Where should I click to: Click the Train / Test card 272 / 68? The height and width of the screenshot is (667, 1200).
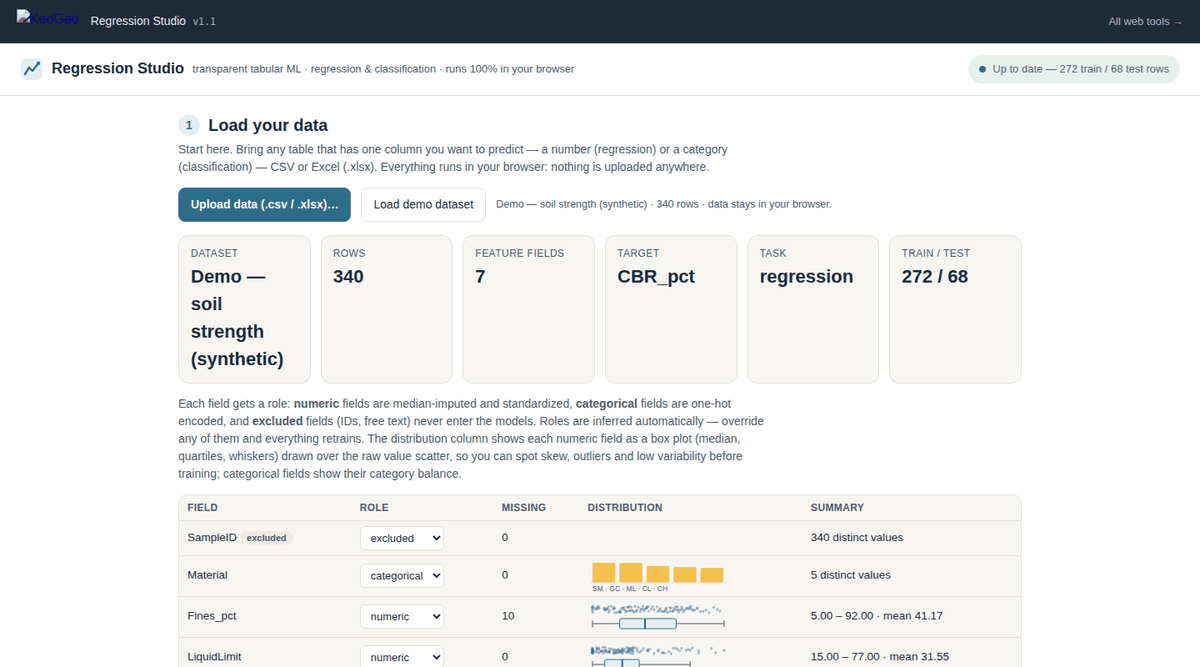(955, 309)
